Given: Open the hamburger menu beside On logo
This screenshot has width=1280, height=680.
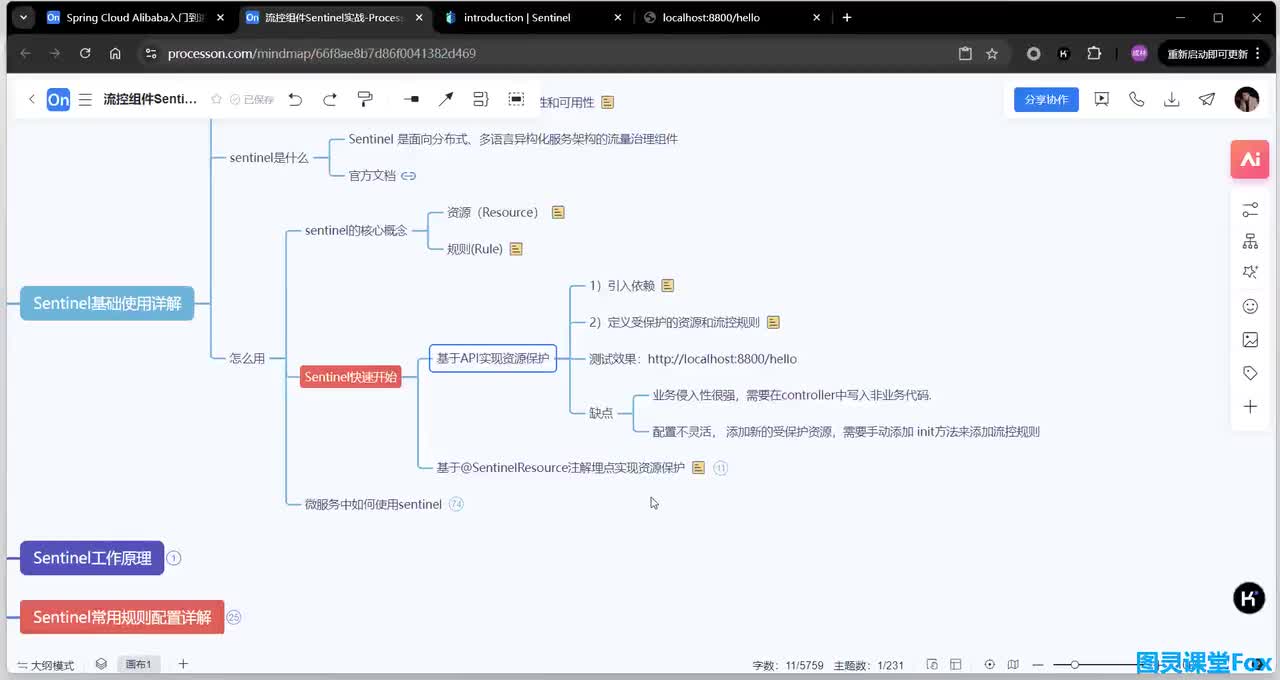Looking at the screenshot, I should 85,99.
